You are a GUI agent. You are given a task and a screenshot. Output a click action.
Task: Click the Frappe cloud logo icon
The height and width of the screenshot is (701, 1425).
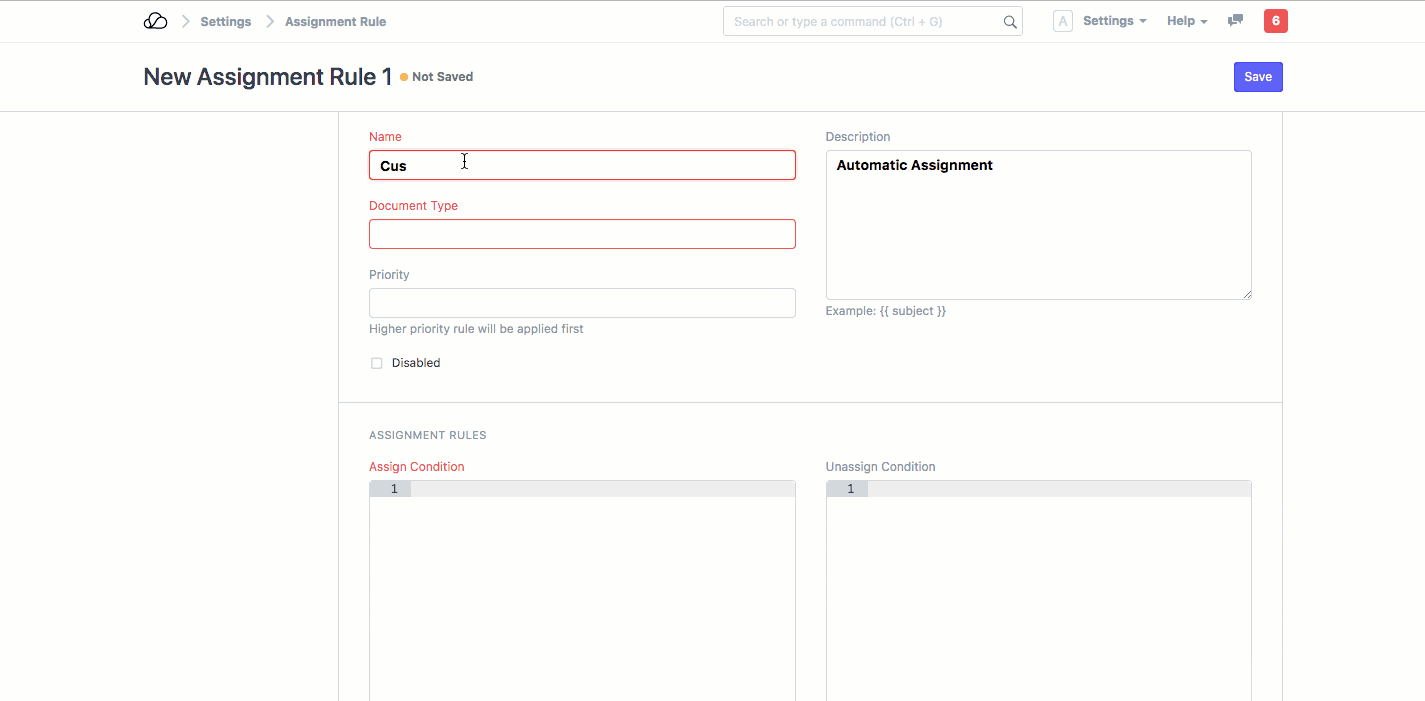coord(155,21)
